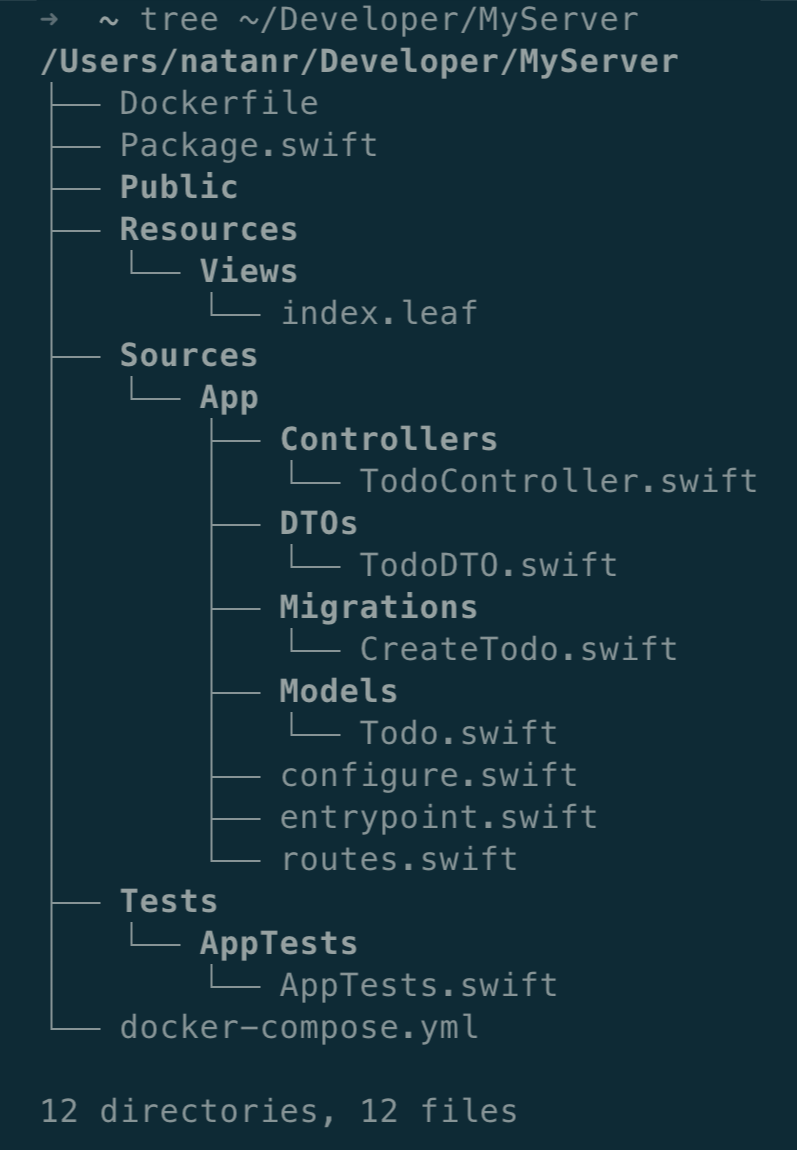The width and height of the screenshot is (797, 1150).
Task: Click entrypoint.swift in the output
Action: (438, 817)
